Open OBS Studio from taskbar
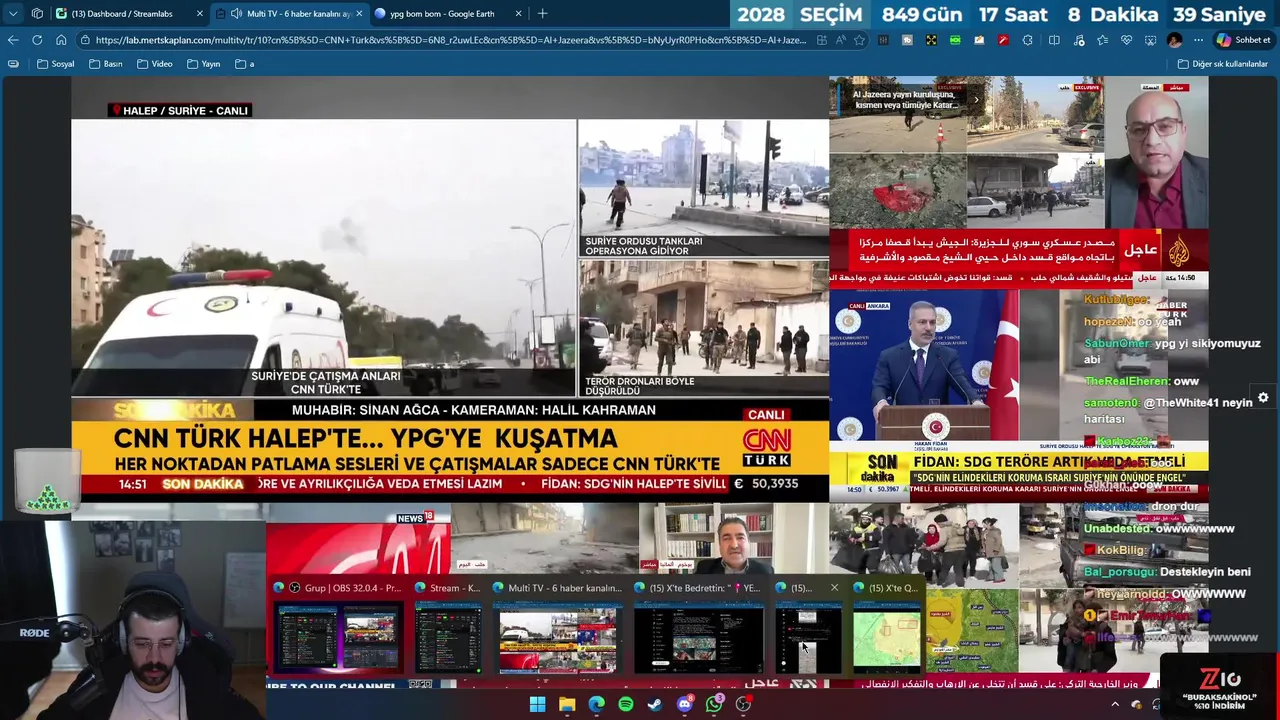Image resolution: width=1280 pixels, height=720 pixels. [x=743, y=704]
